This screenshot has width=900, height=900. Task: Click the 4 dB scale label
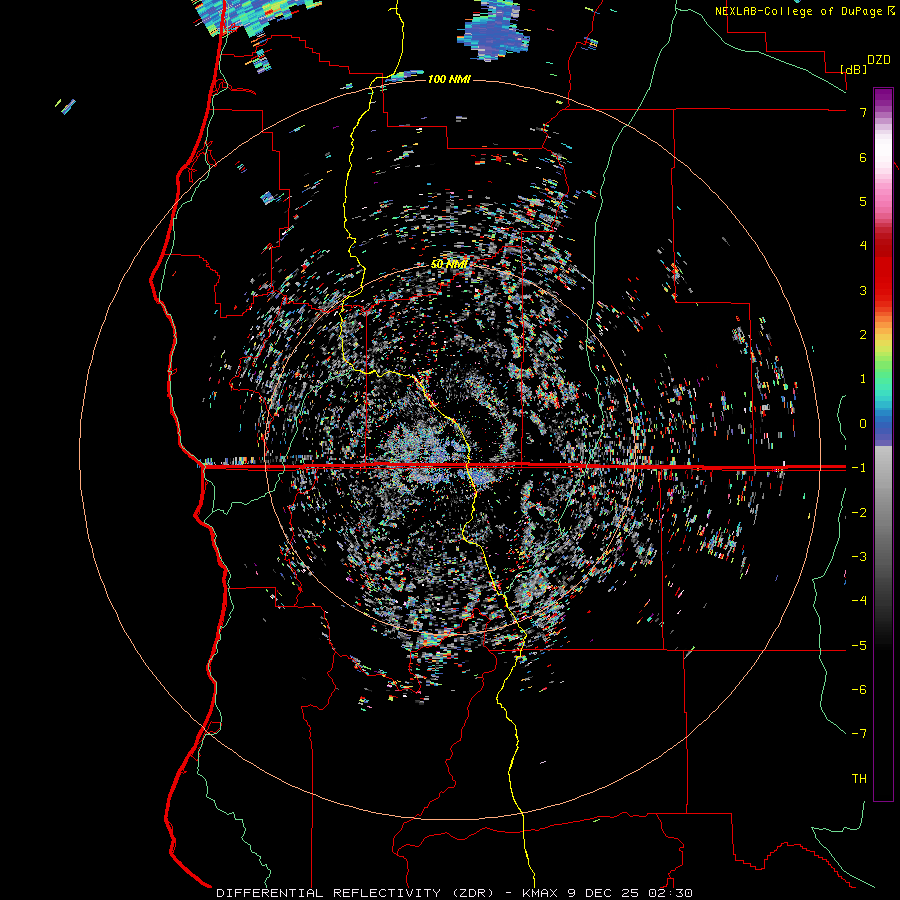coord(863,246)
